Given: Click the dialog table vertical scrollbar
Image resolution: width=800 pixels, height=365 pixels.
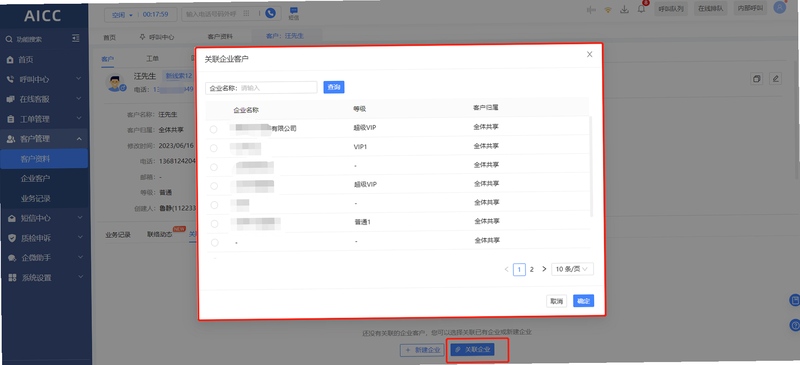Looking at the screenshot, I should pyautogui.click(x=591, y=166).
